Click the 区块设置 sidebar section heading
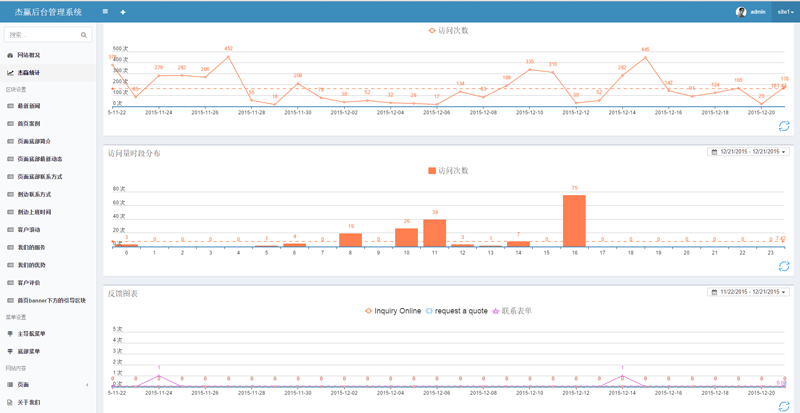 point(16,89)
